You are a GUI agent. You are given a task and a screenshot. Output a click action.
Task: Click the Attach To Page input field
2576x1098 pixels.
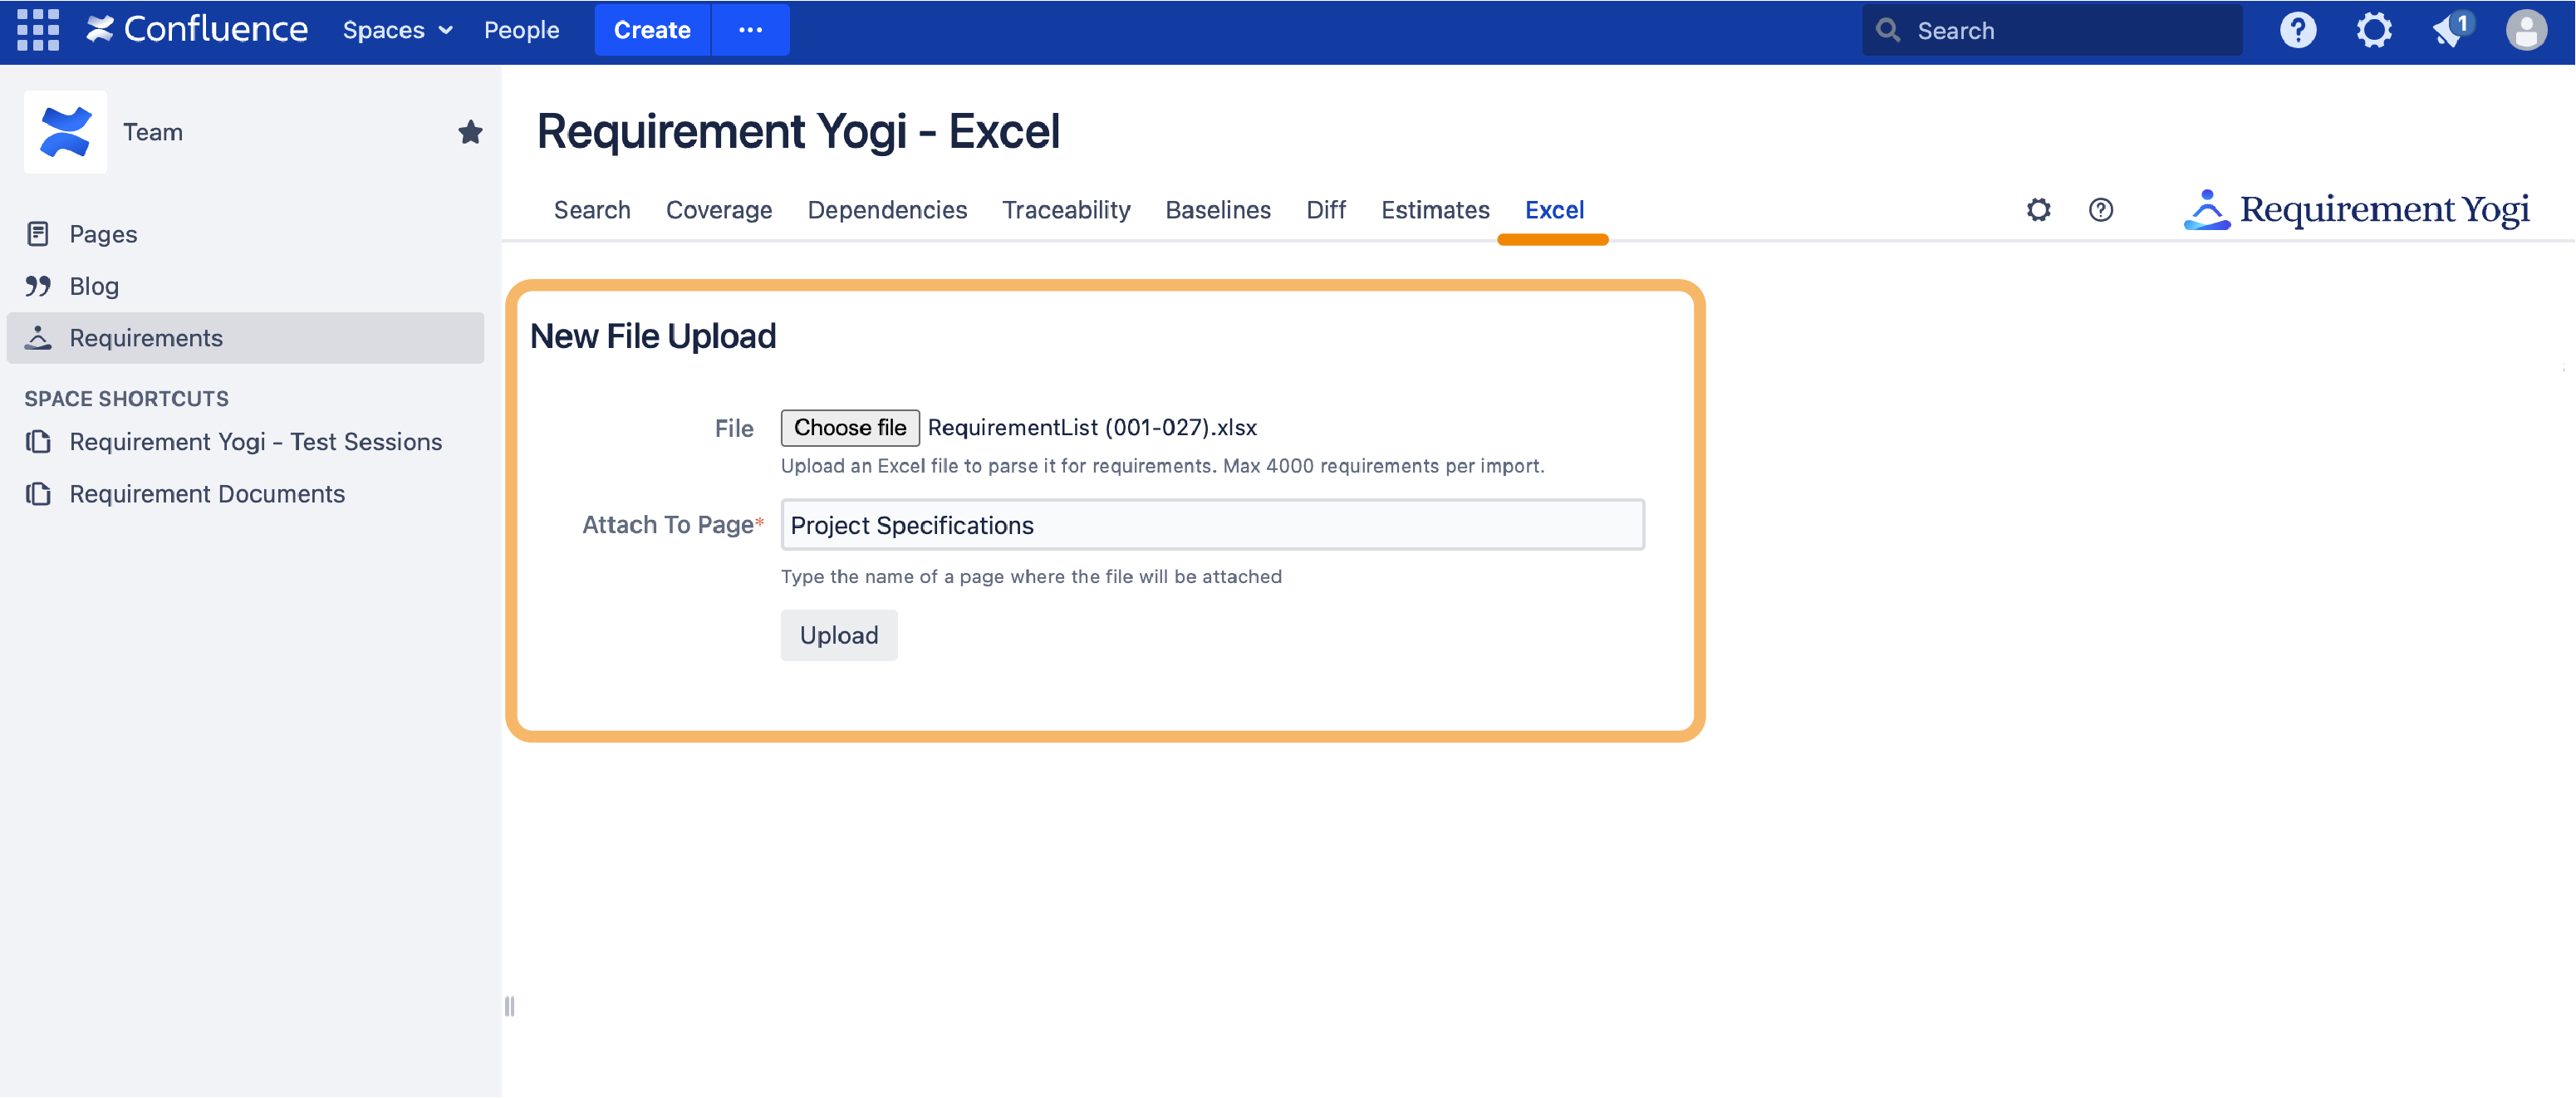coord(1212,524)
